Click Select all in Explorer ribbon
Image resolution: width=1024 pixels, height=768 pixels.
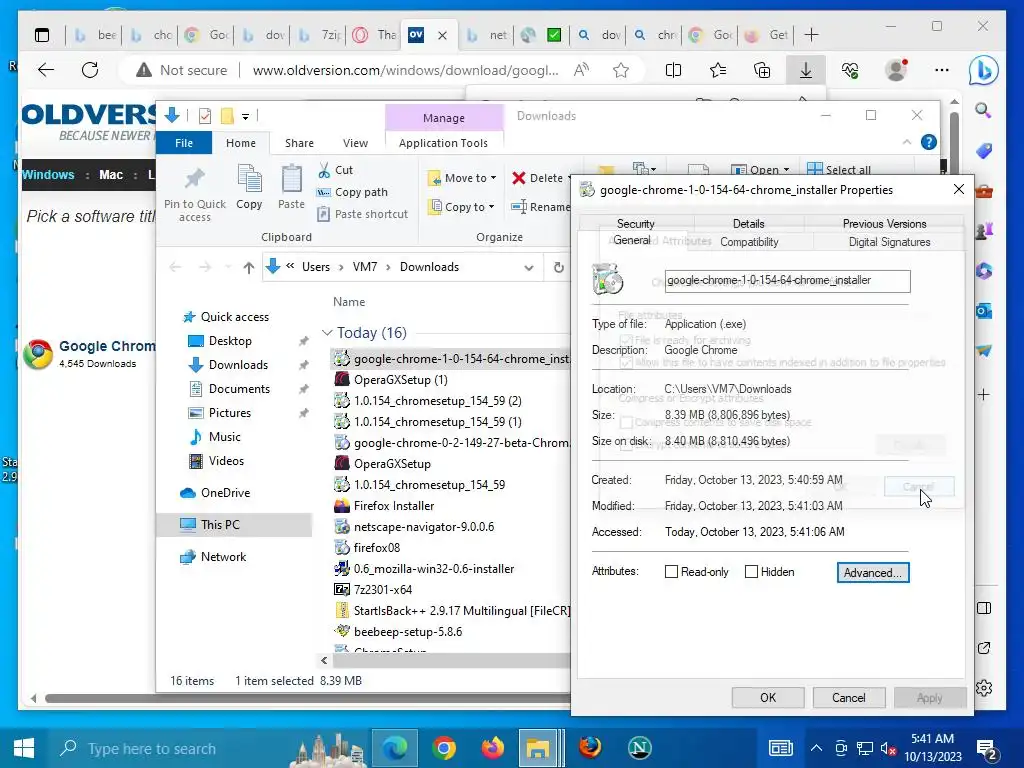point(839,169)
